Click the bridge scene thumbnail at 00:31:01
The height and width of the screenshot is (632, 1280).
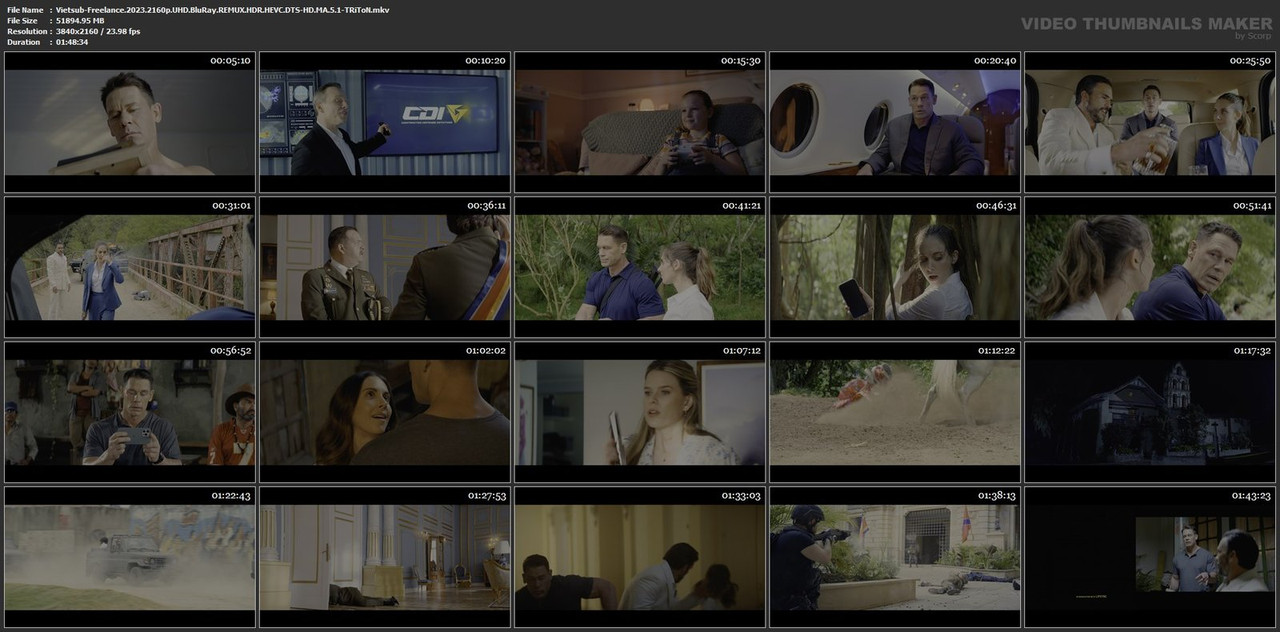click(x=130, y=267)
